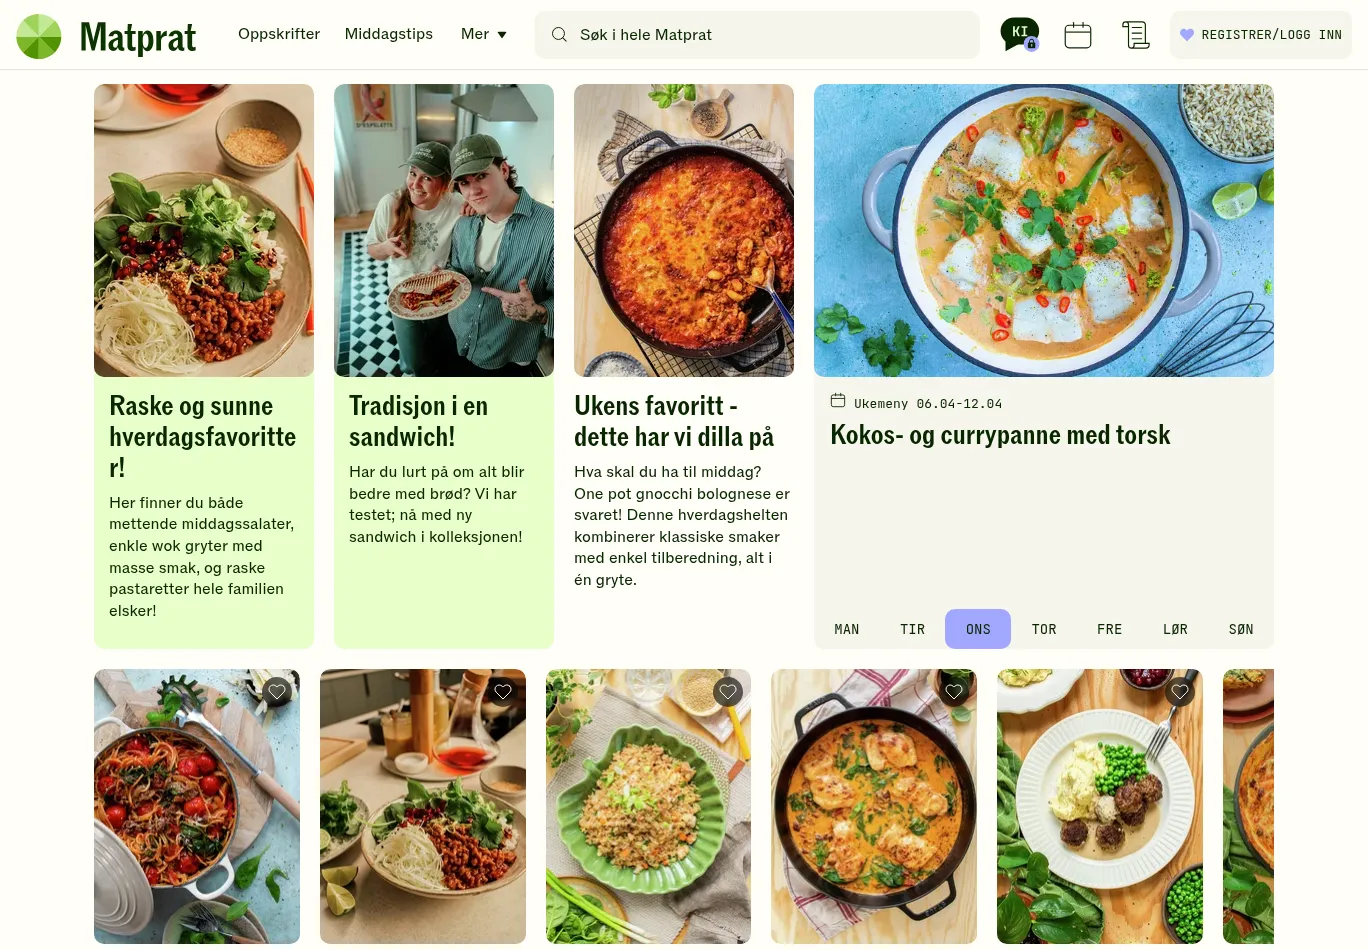Switch weekly menu to FRE
This screenshot has width=1368, height=950.
tap(1109, 629)
